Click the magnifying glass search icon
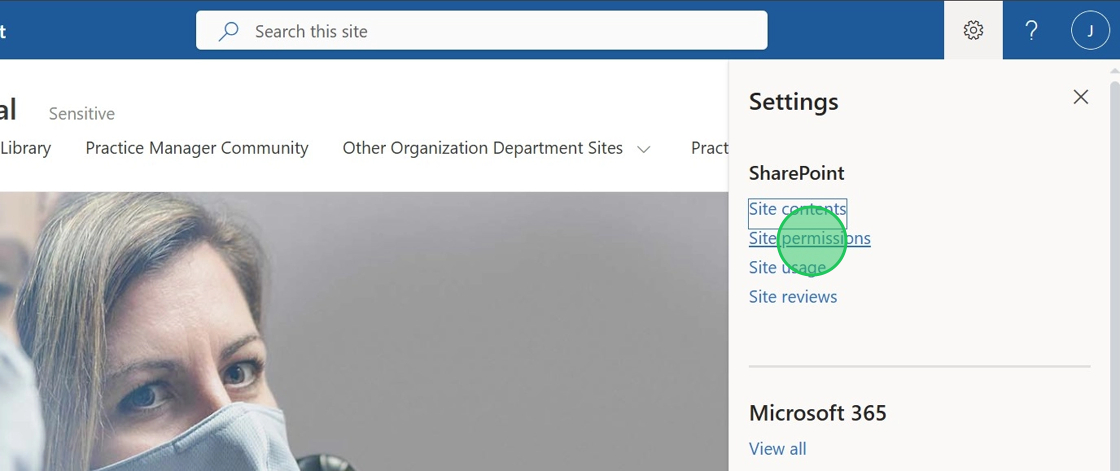 click(229, 31)
